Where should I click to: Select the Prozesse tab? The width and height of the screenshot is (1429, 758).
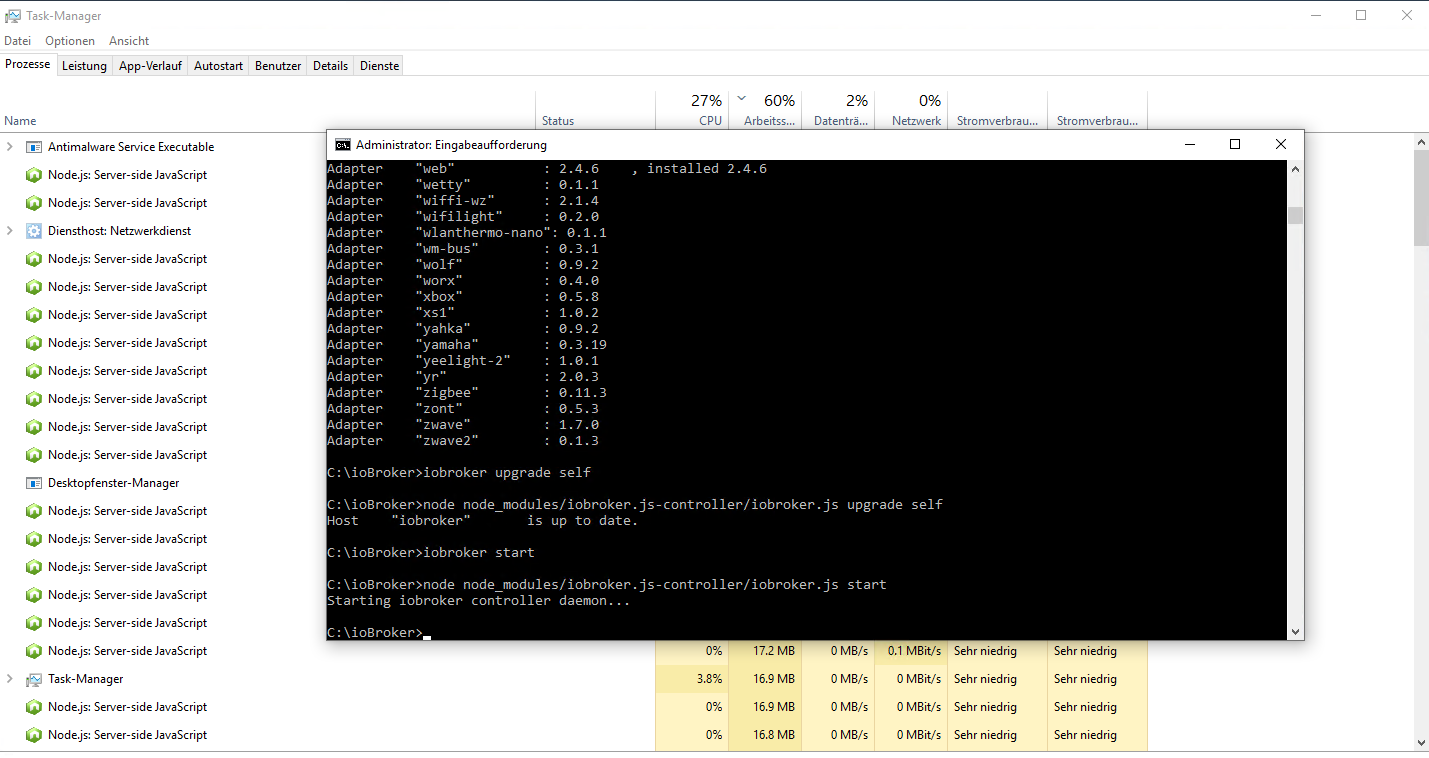point(28,65)
